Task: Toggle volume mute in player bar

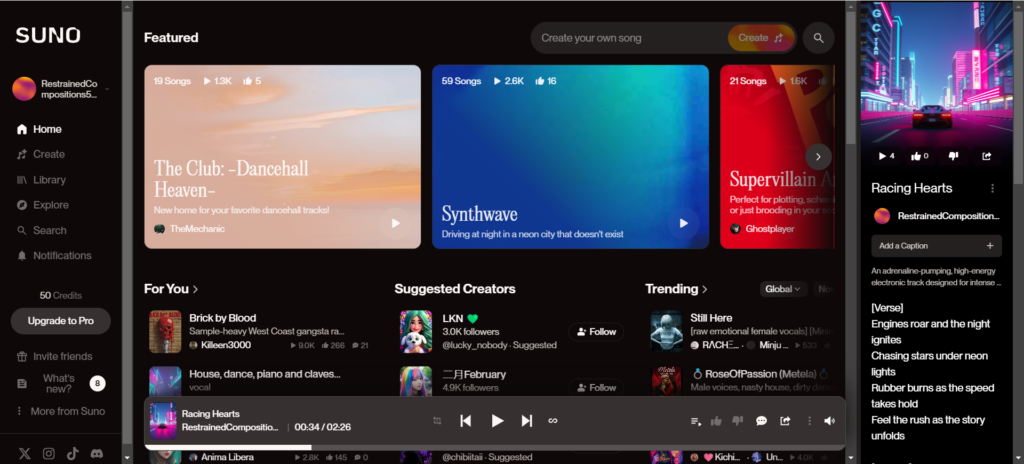Action: 829,421
